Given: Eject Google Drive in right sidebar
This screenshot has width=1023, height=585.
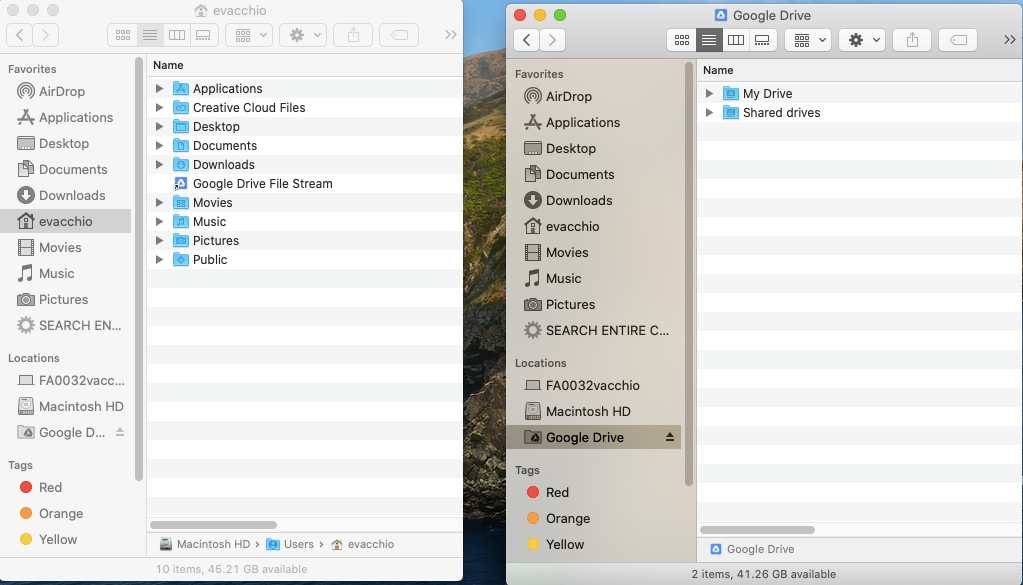Looking at the screenshot, I should [x=669, y=438].
